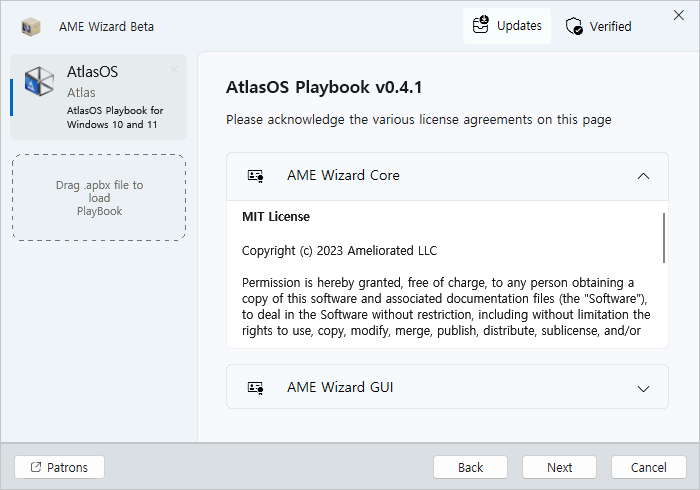Click the Patrons external link icon
Viewport: 700px width, 490px height.
[x=36, y=467]
